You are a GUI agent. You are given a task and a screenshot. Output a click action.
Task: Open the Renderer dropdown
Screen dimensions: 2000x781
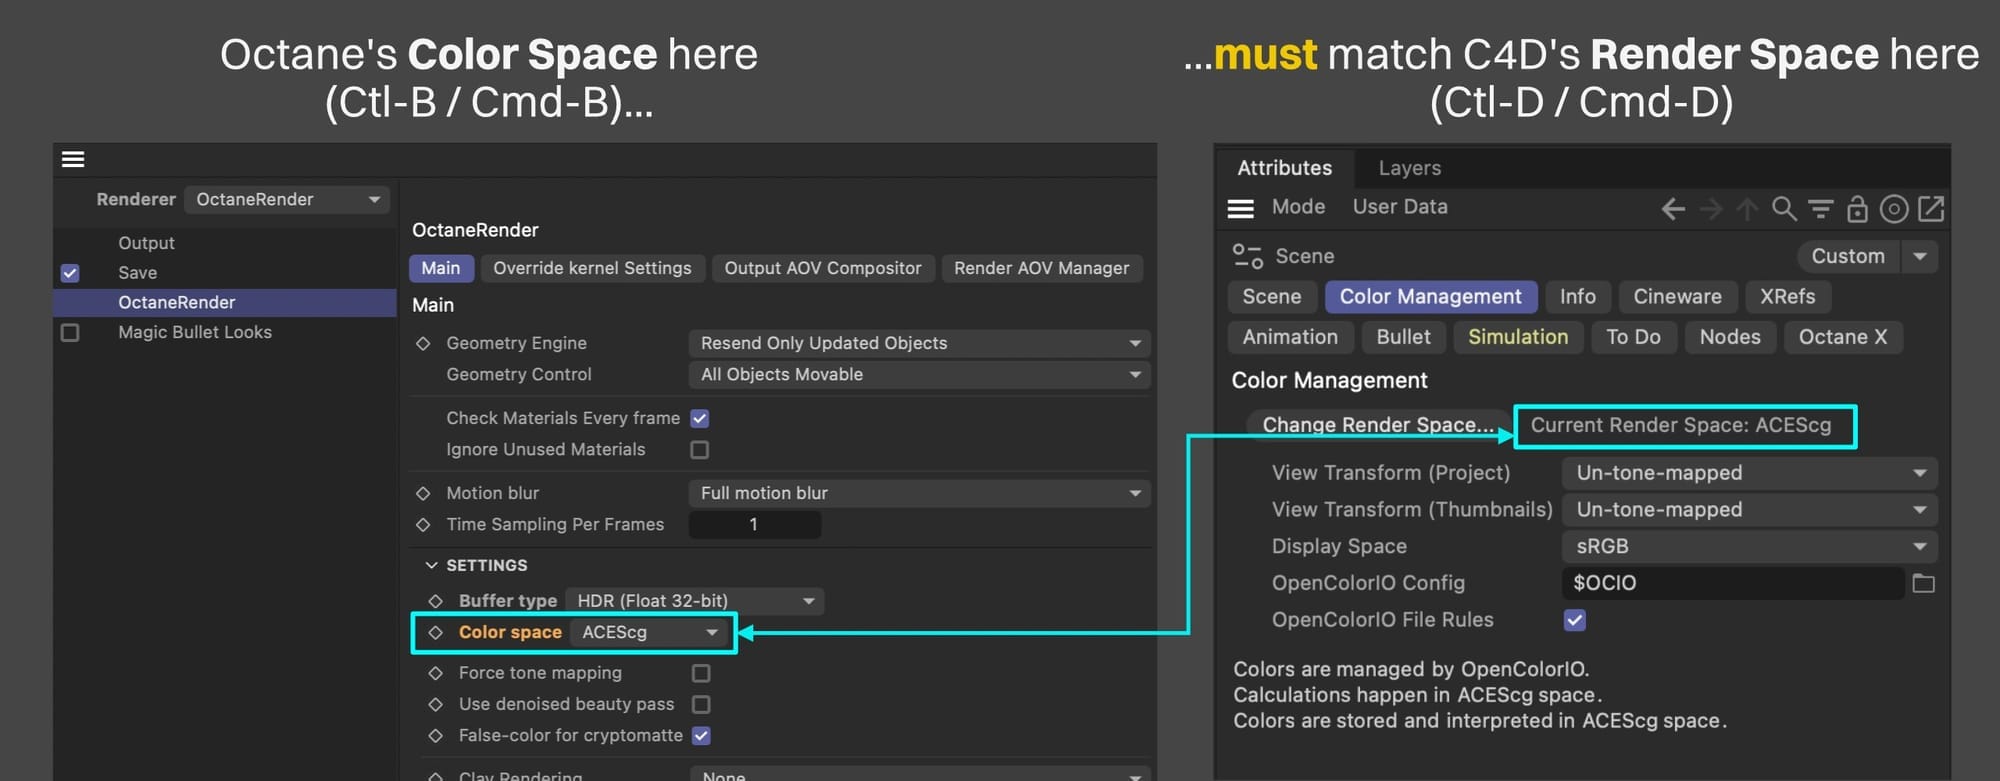pyautogui.click(x=287, y=199)
